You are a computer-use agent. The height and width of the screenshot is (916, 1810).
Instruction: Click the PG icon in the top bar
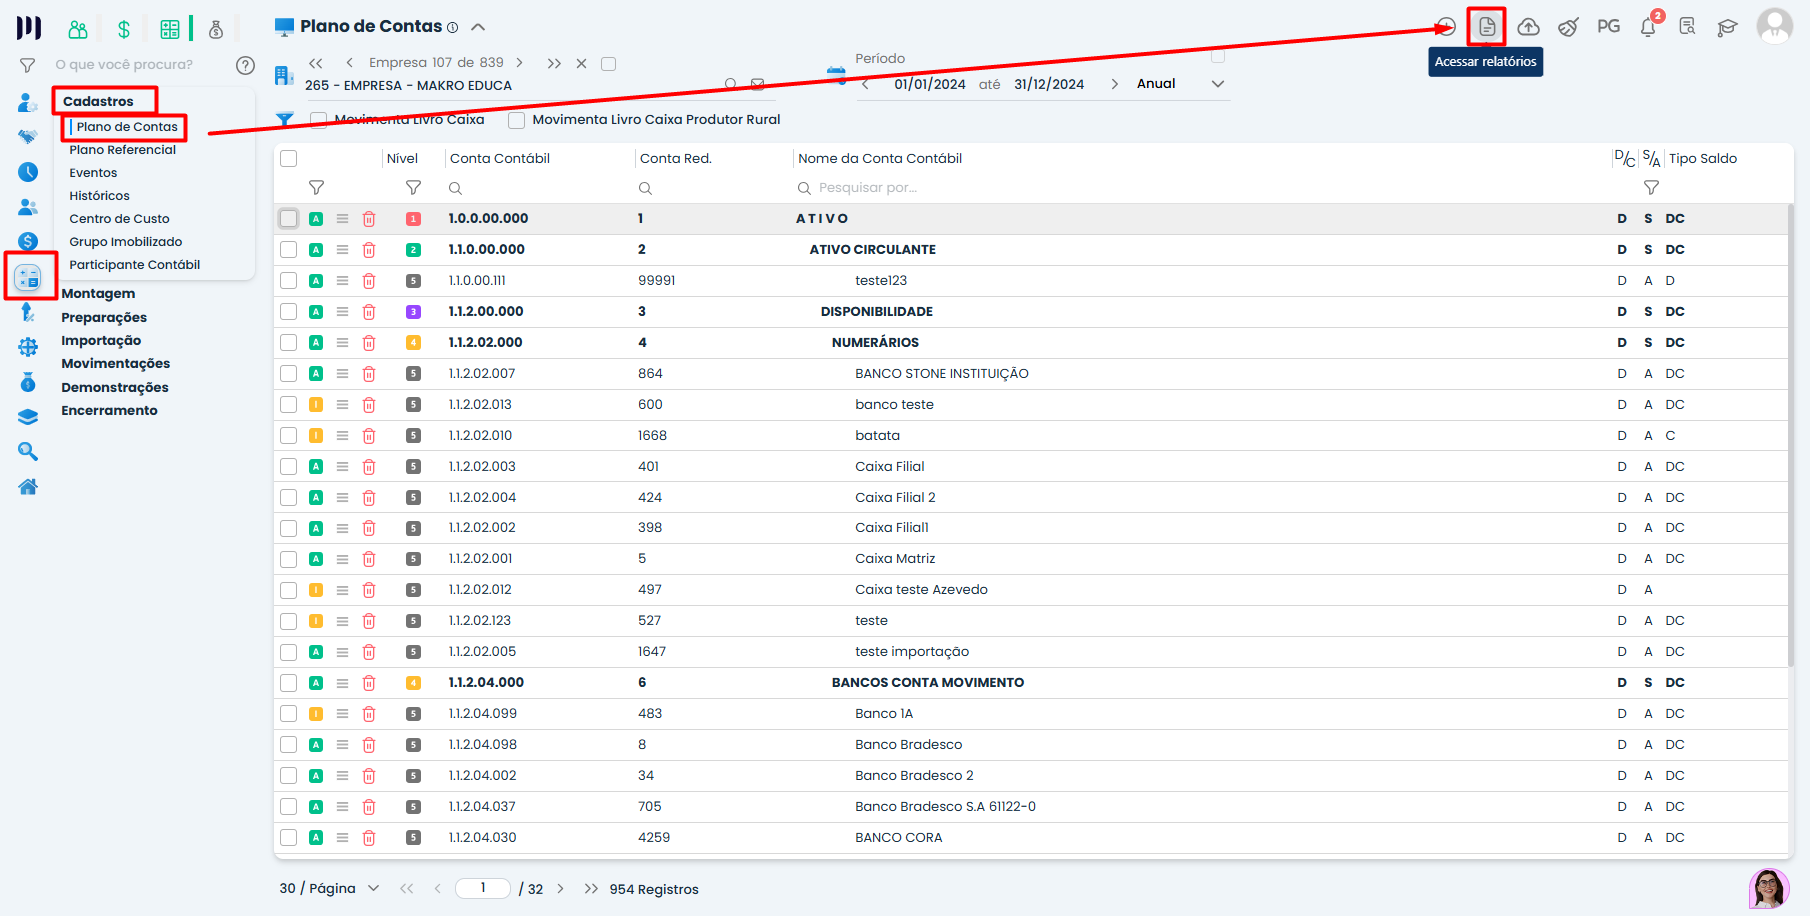point(1608,27)
